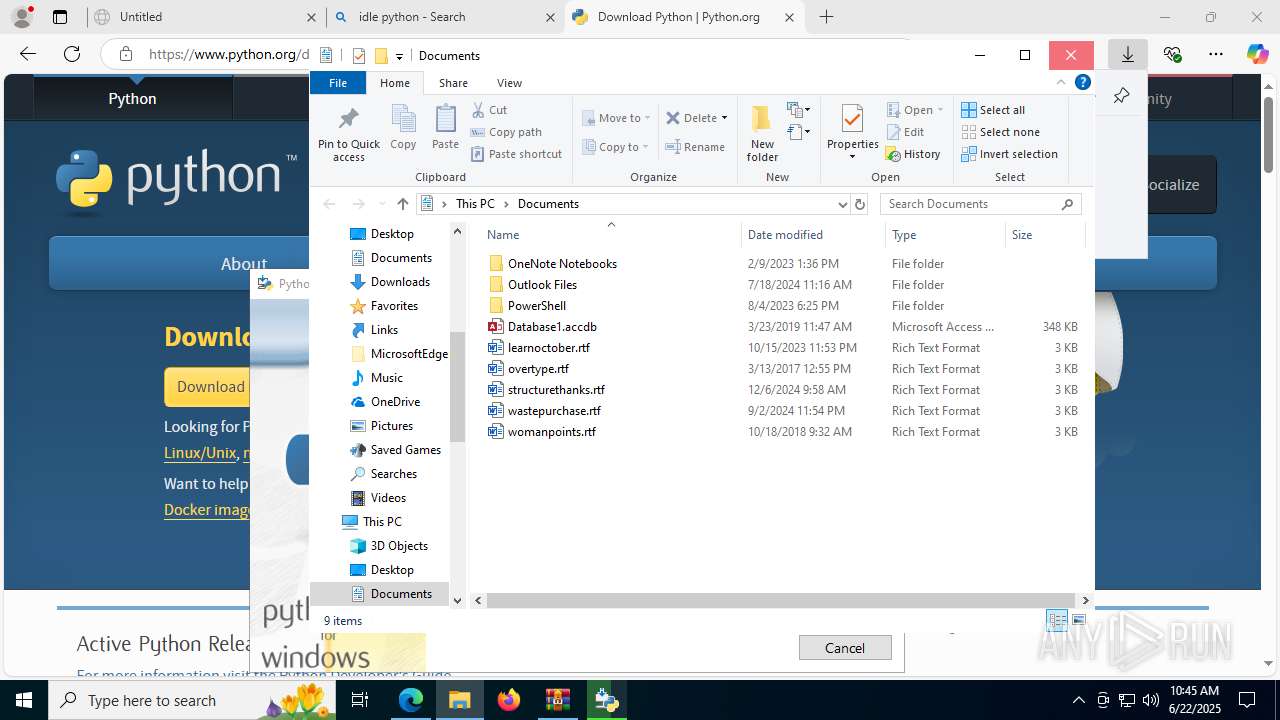Click This PC in the address path
The image size is (1280, 720).
(x=475, y=204)
